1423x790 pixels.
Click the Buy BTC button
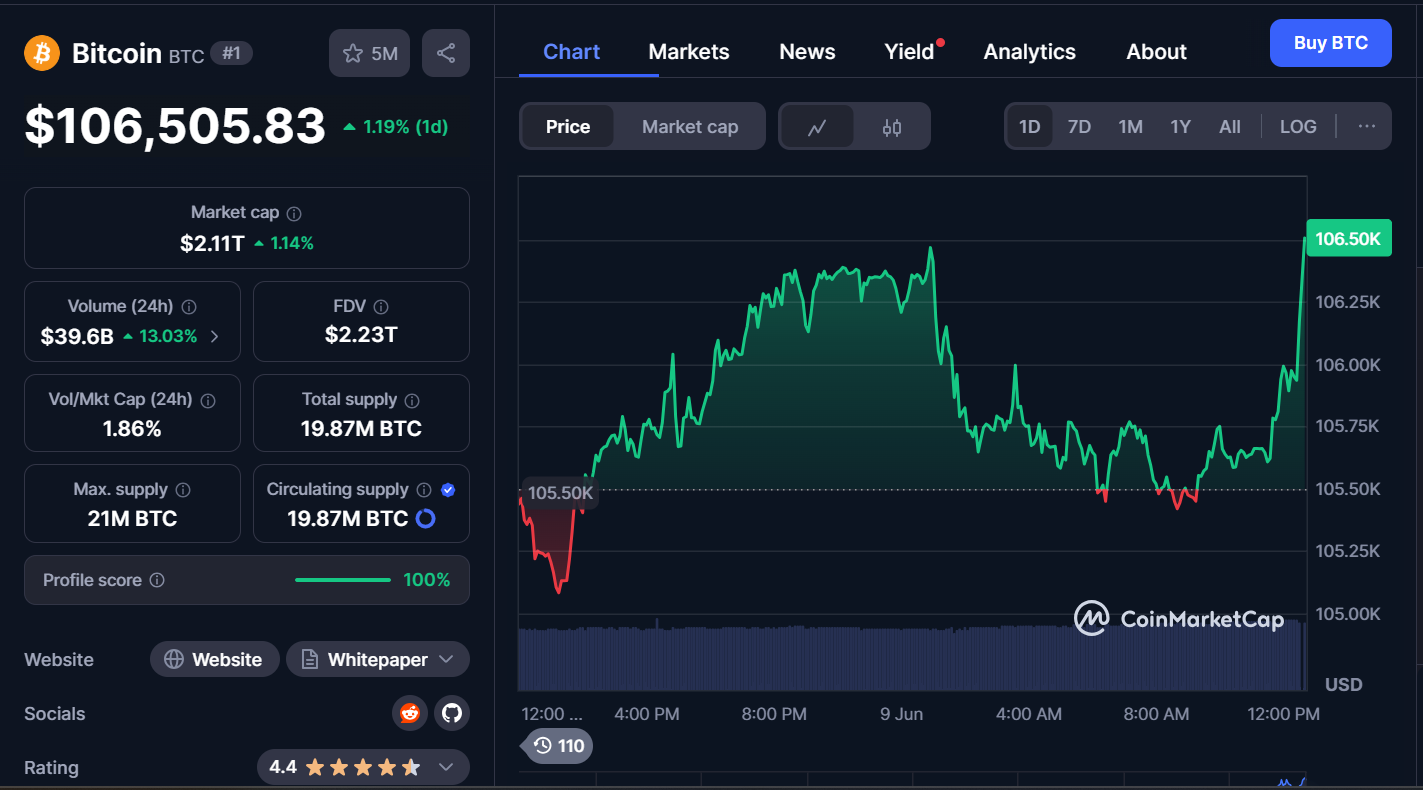[x=1330, y=43]
